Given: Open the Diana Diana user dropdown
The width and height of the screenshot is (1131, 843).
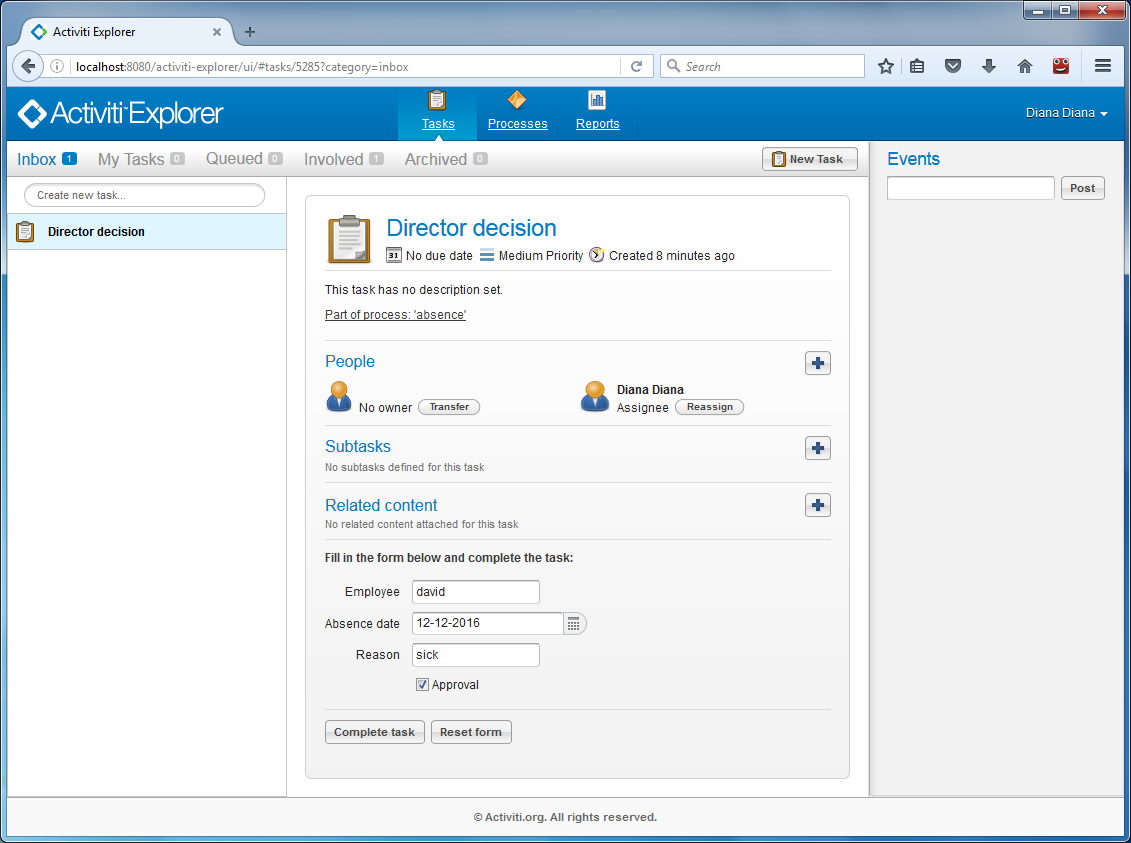Looking at the screenshot, I should [x=1066, y=113].
